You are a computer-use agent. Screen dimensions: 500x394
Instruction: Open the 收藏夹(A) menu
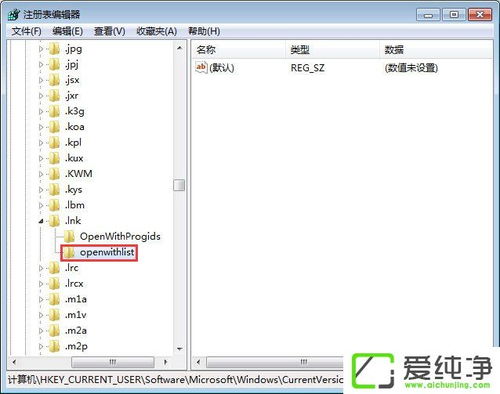click(x=157, y=31)
